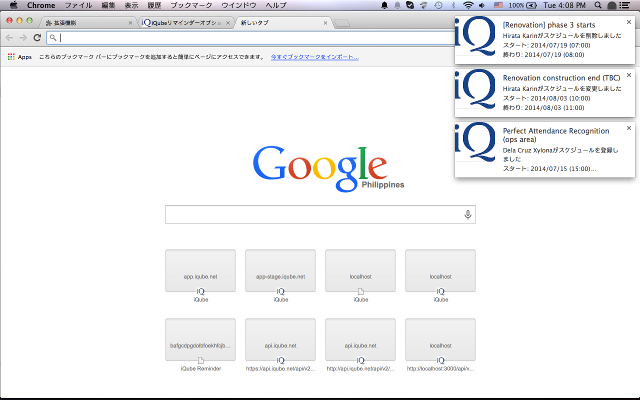This screenshot has height=400, width=640.
Task: Open the 表示 menu
Action: pyautogui.click(x=131, y=5)
